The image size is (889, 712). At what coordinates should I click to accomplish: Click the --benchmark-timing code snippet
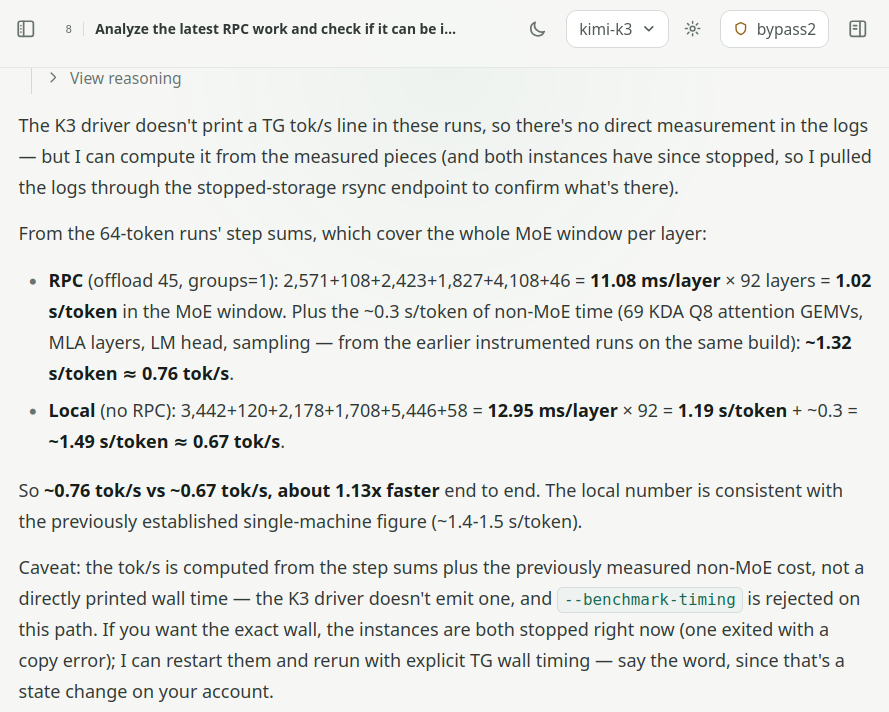(650, 600)
